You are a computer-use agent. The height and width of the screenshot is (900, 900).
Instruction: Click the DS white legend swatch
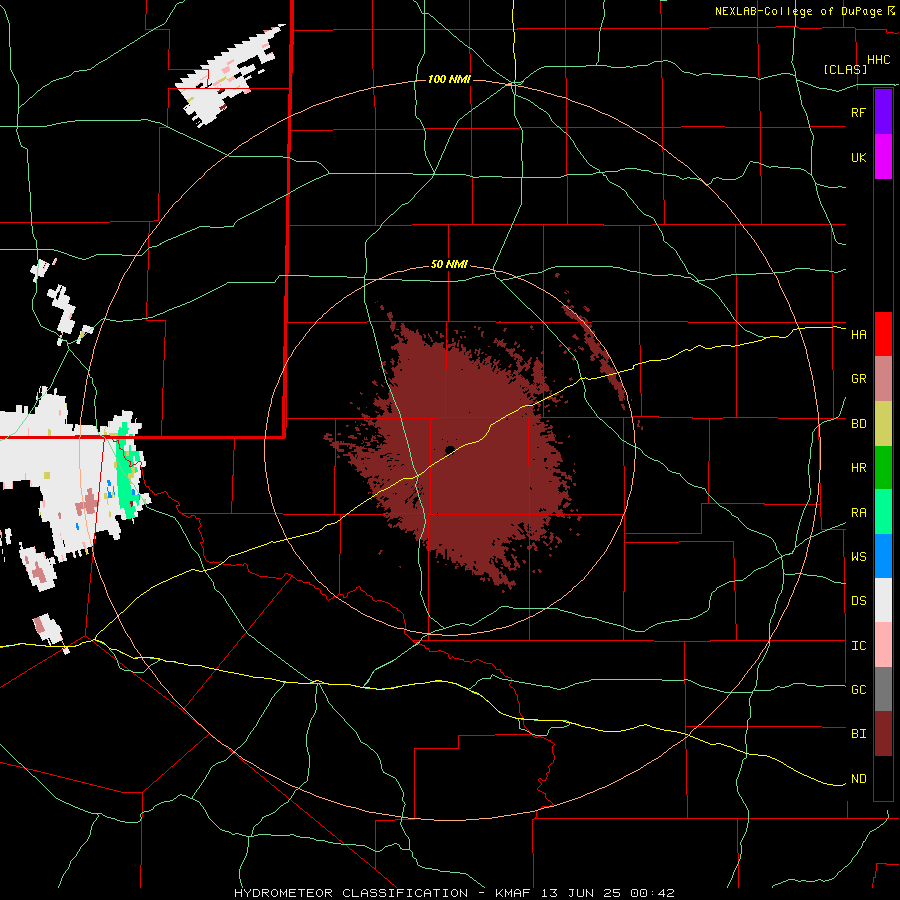(x=883, y=600)
